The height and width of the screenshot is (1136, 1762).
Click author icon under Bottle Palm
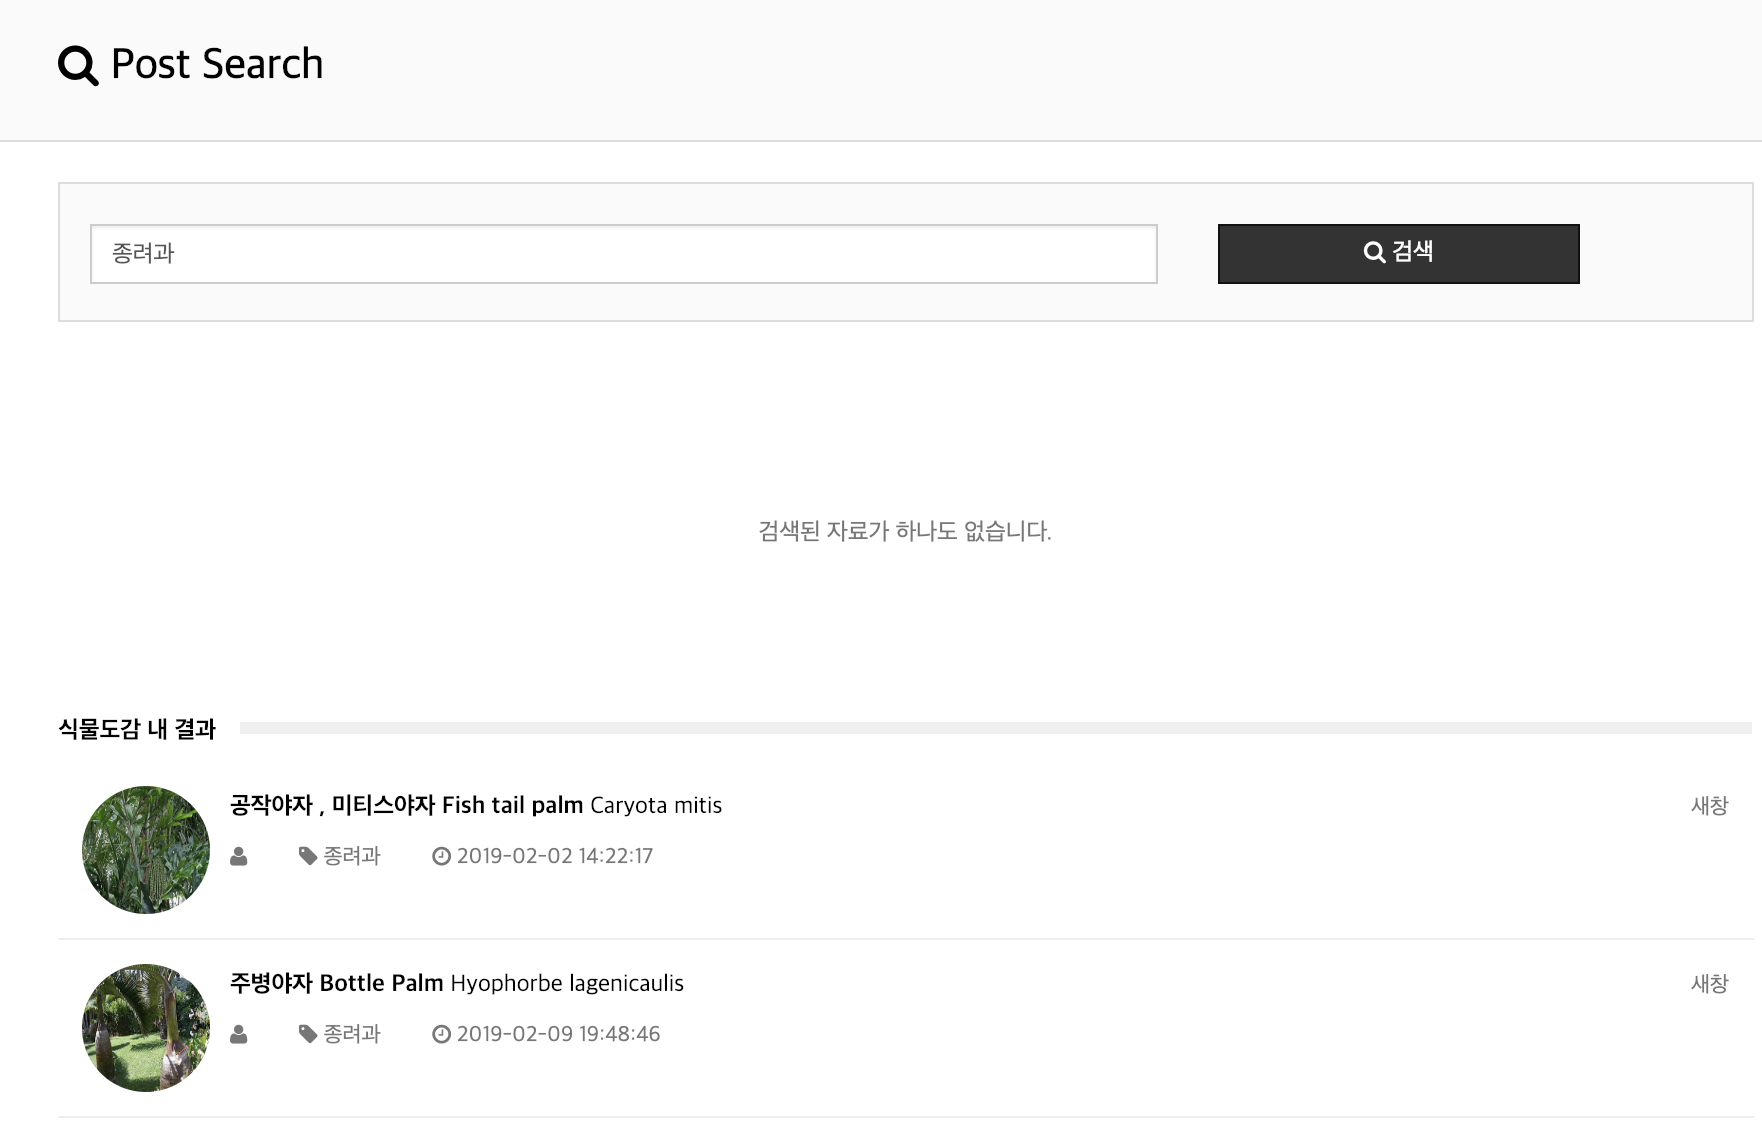click(239, 1035)
